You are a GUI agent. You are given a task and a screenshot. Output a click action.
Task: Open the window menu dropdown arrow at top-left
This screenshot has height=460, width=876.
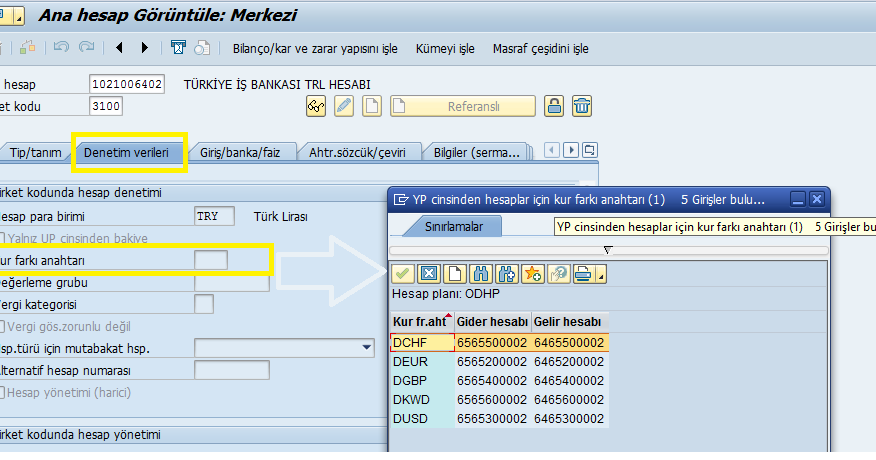[x=20, y=16]
